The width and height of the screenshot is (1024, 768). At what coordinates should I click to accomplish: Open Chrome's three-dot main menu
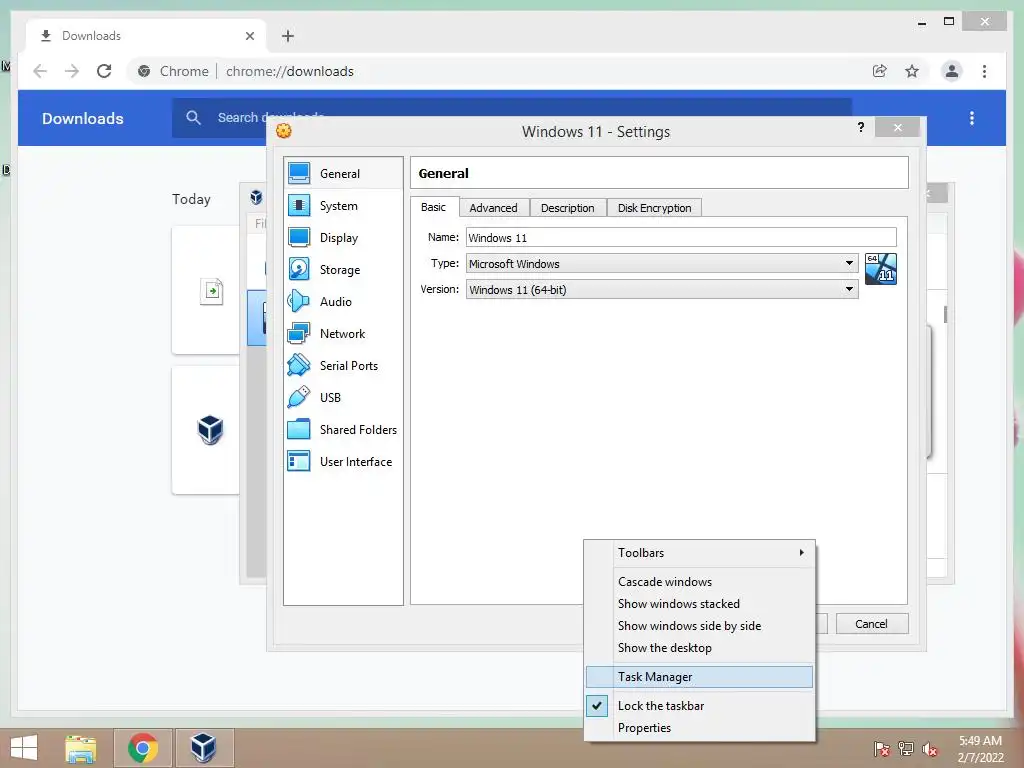(x=984, y=71)
